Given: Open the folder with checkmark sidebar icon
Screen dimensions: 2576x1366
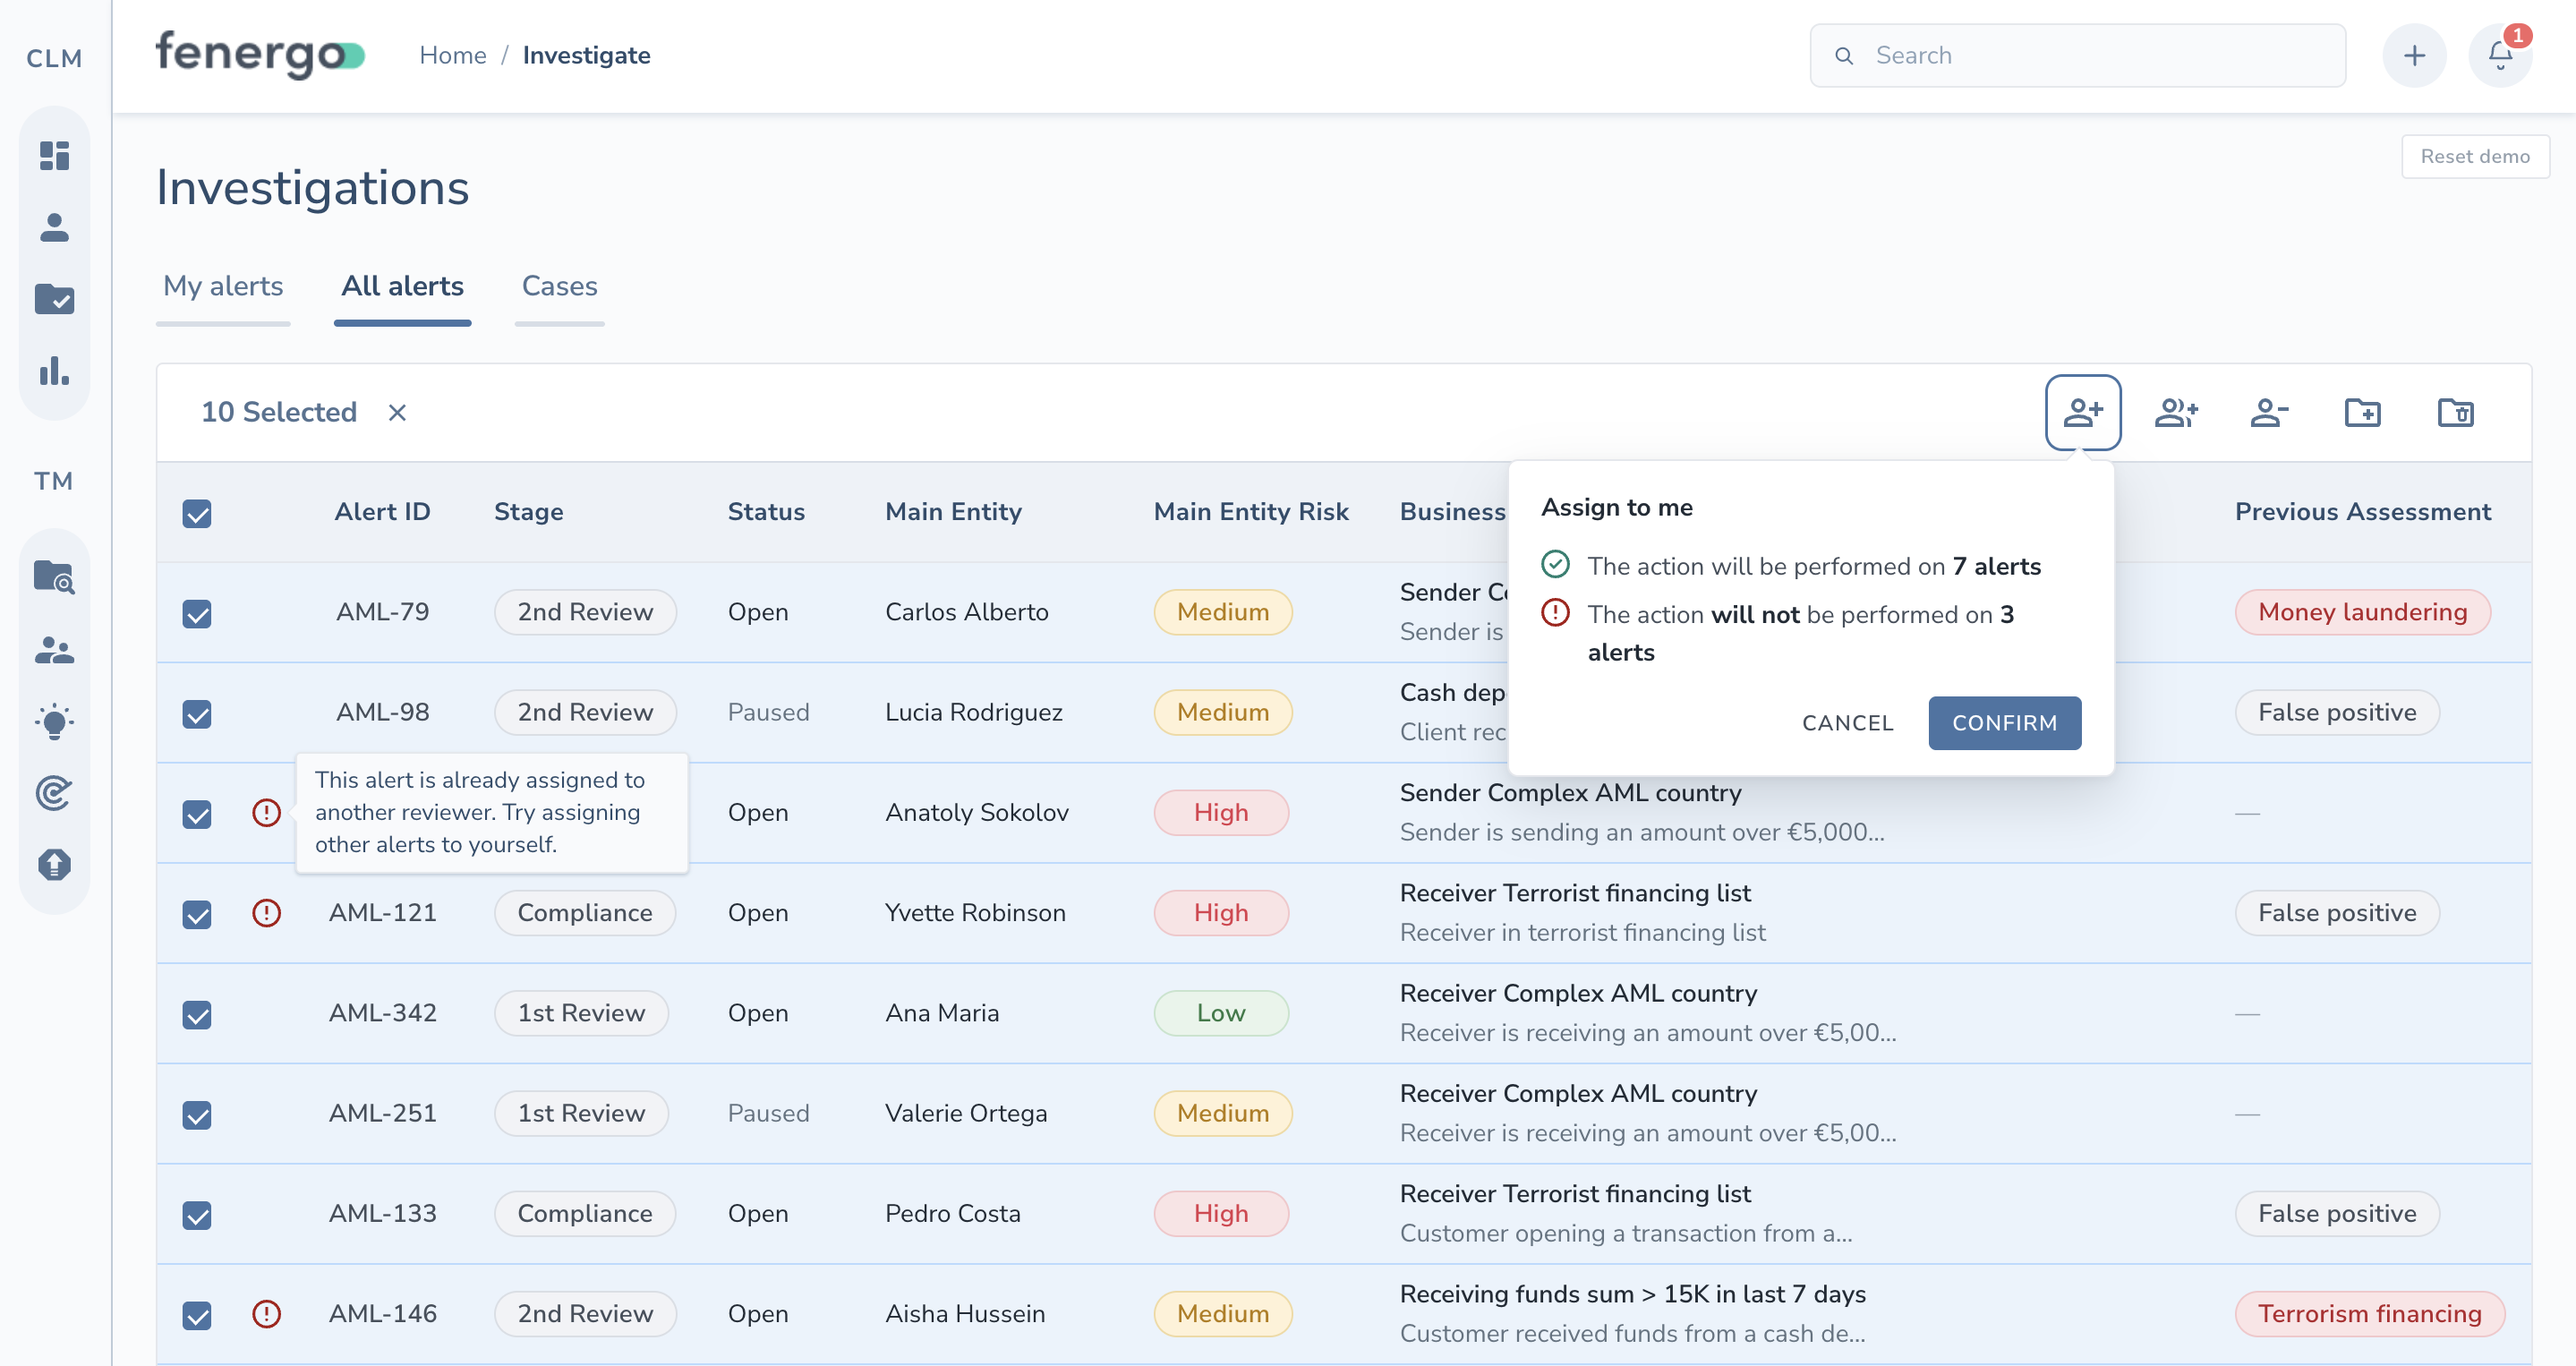Looking at the screenshot, I should (54, 299).
